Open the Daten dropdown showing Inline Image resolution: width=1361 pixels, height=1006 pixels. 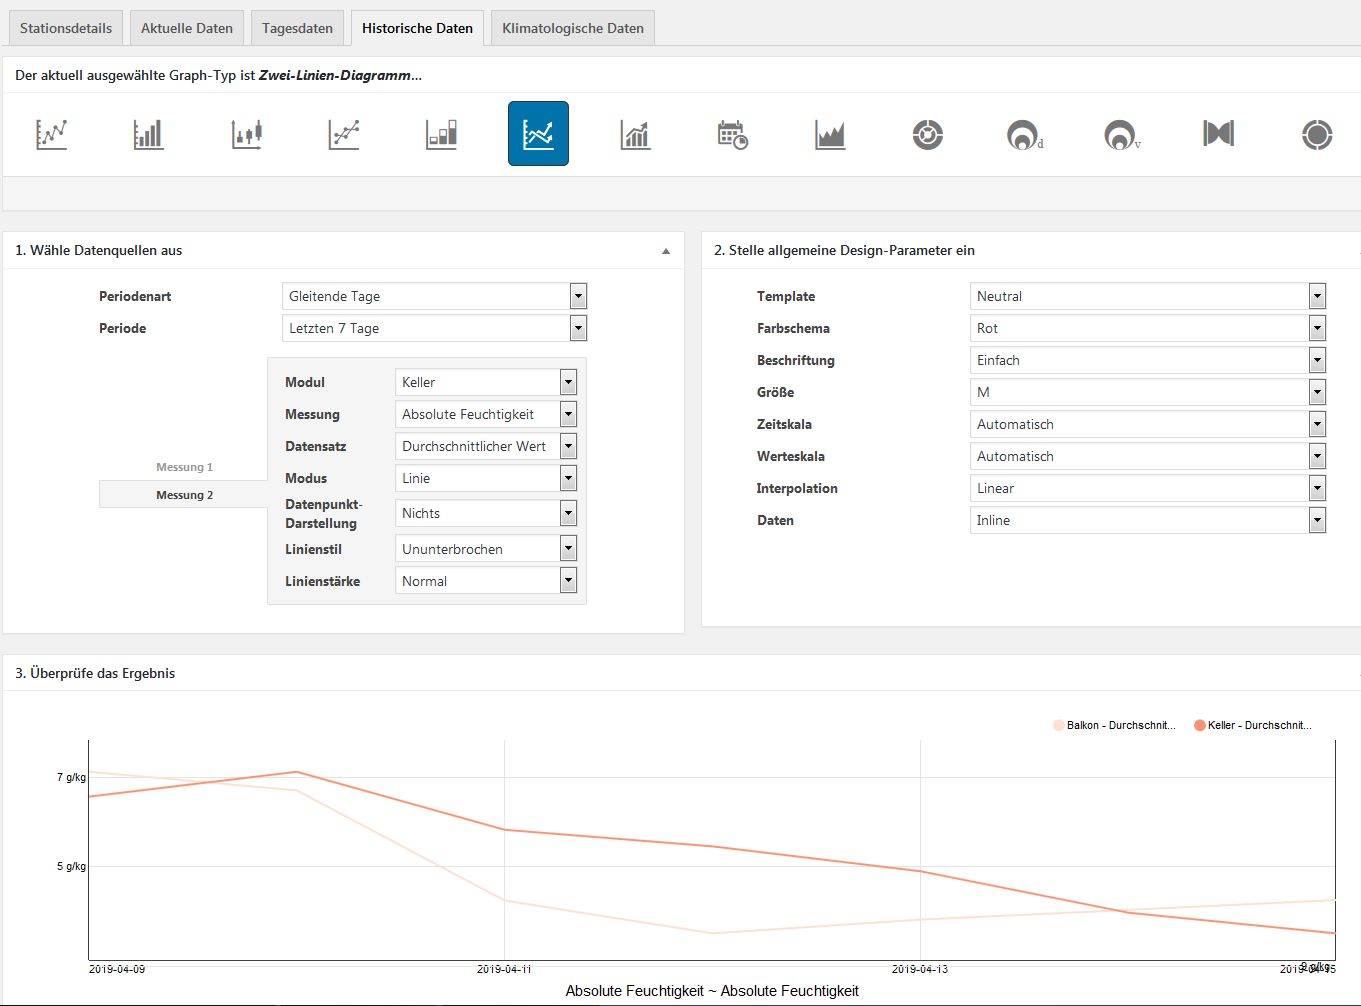point(1148,520)
